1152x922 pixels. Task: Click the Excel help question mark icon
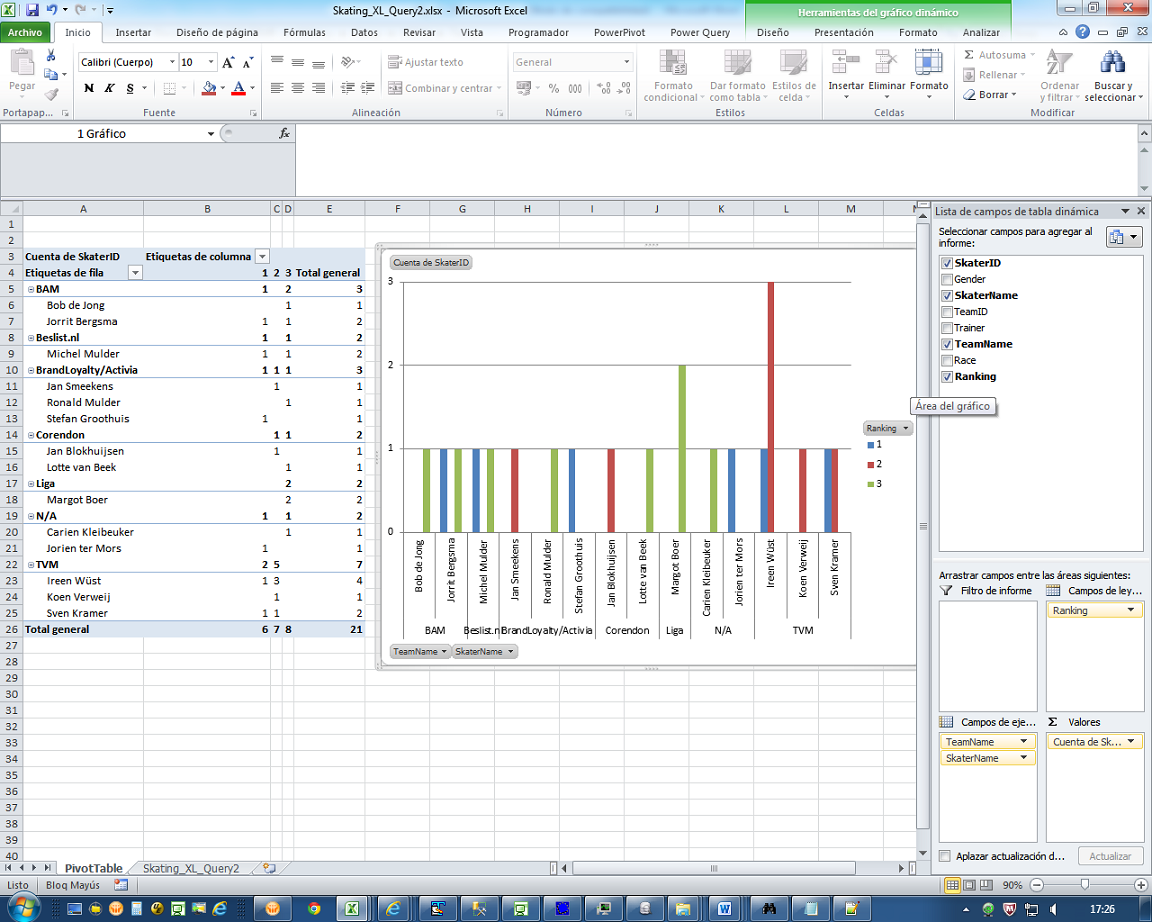coord(1082,32)
